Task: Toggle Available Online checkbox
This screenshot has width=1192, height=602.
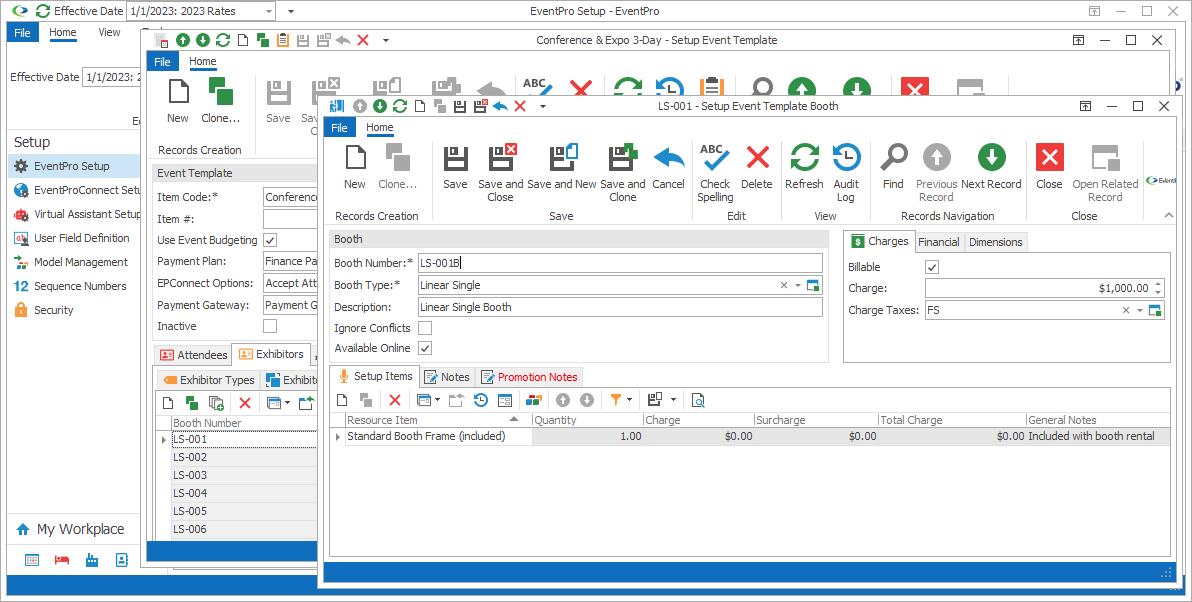Action: [425, 348]
